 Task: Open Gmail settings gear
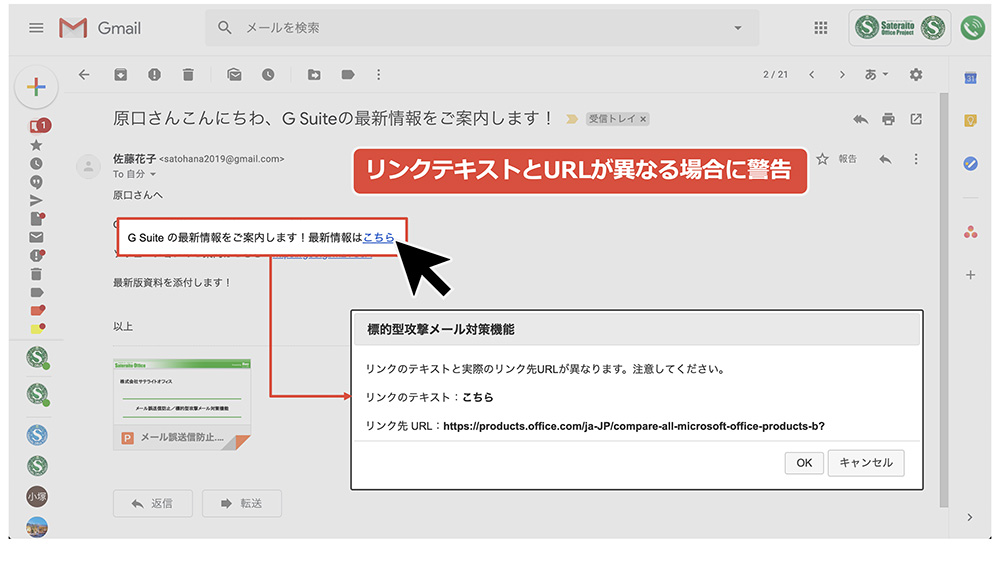point(916,75)
